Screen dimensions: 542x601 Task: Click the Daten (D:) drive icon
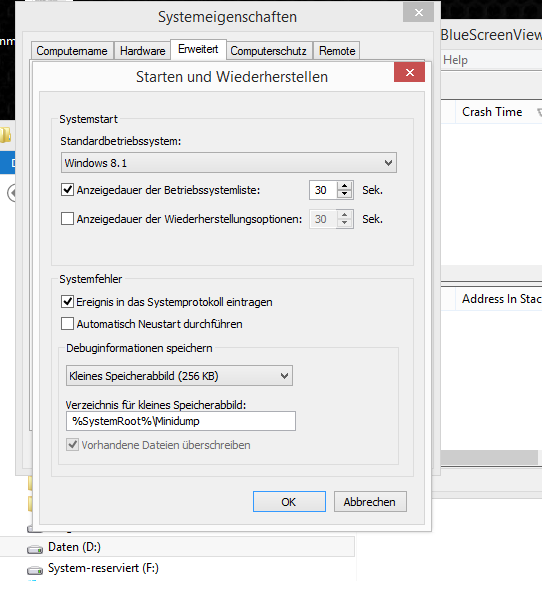pos(35,550)
